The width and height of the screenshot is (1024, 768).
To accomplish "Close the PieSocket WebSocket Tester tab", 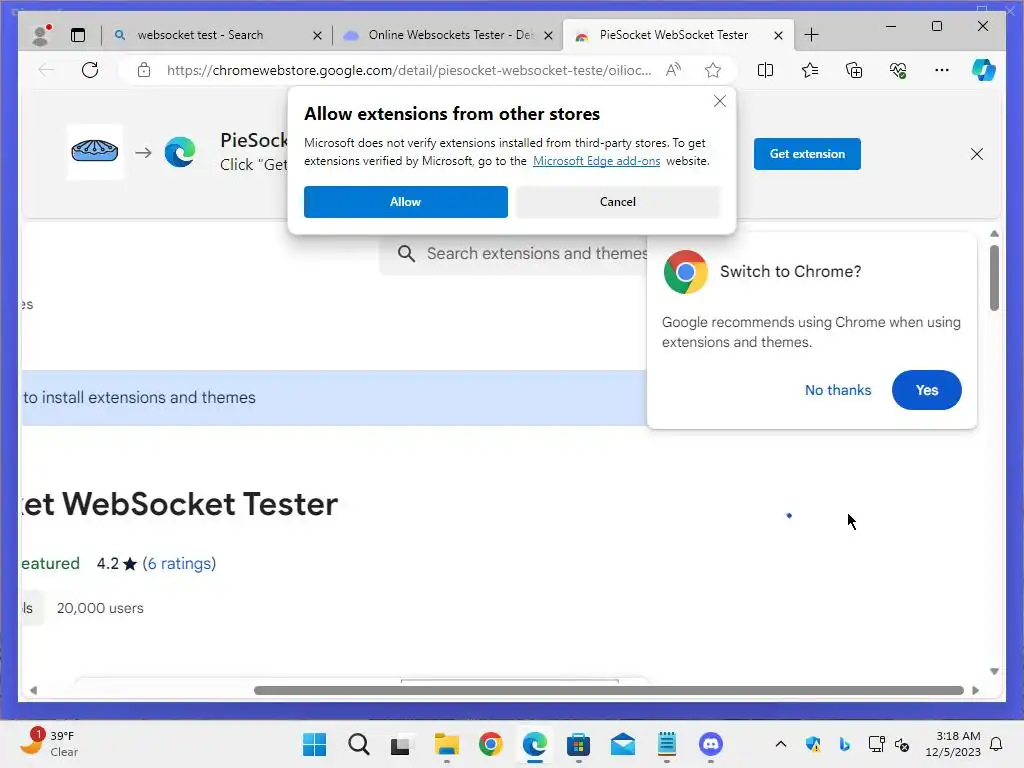I will [778, 35].
